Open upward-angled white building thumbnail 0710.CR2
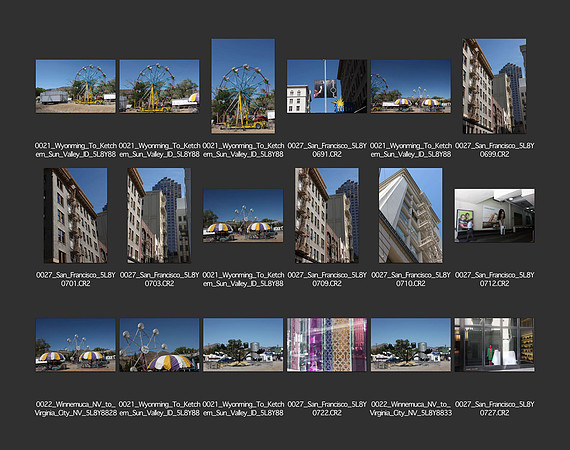Viewport: 570px width, 450px height. pos(411,216)
